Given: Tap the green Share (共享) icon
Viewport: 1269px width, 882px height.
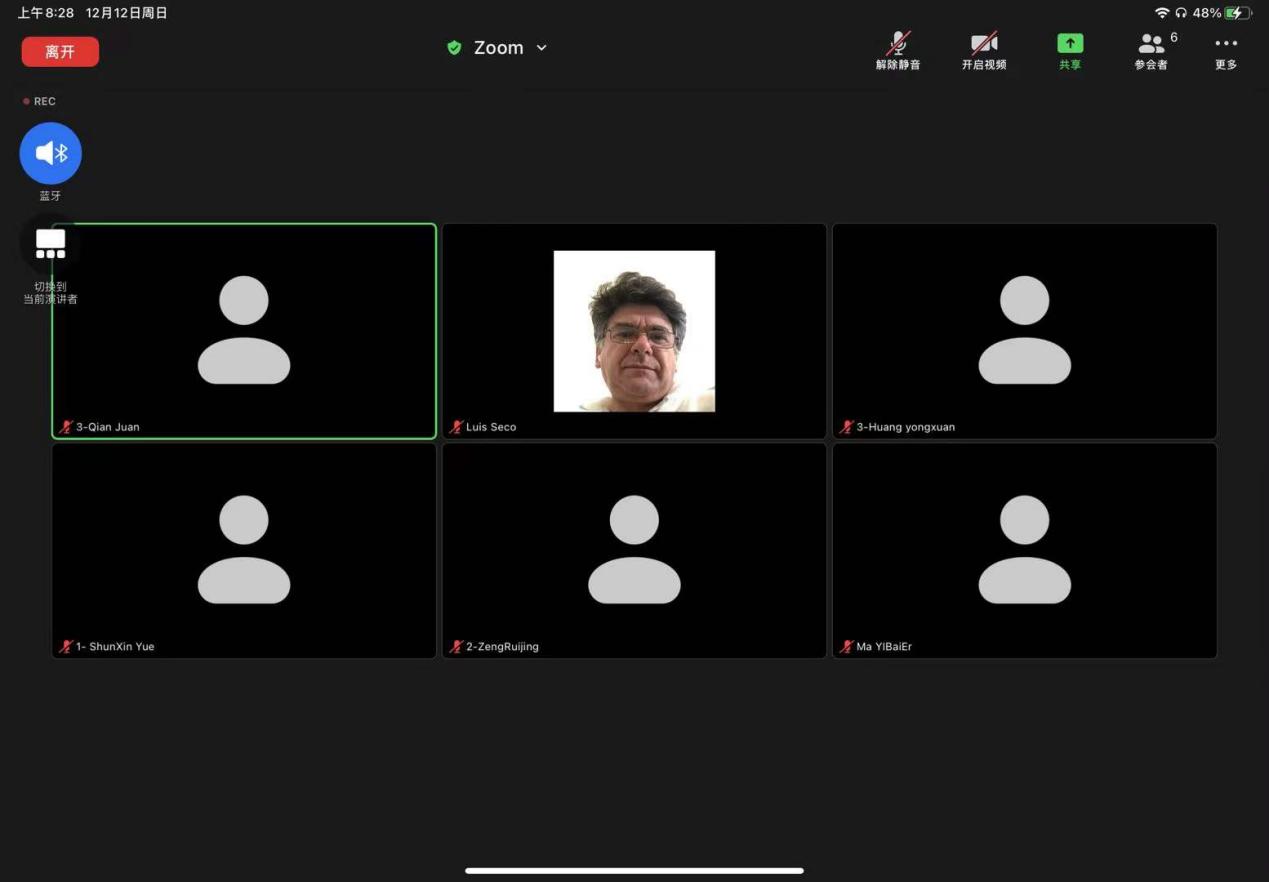Looking at the screenshot, I should coord(1070,45).
